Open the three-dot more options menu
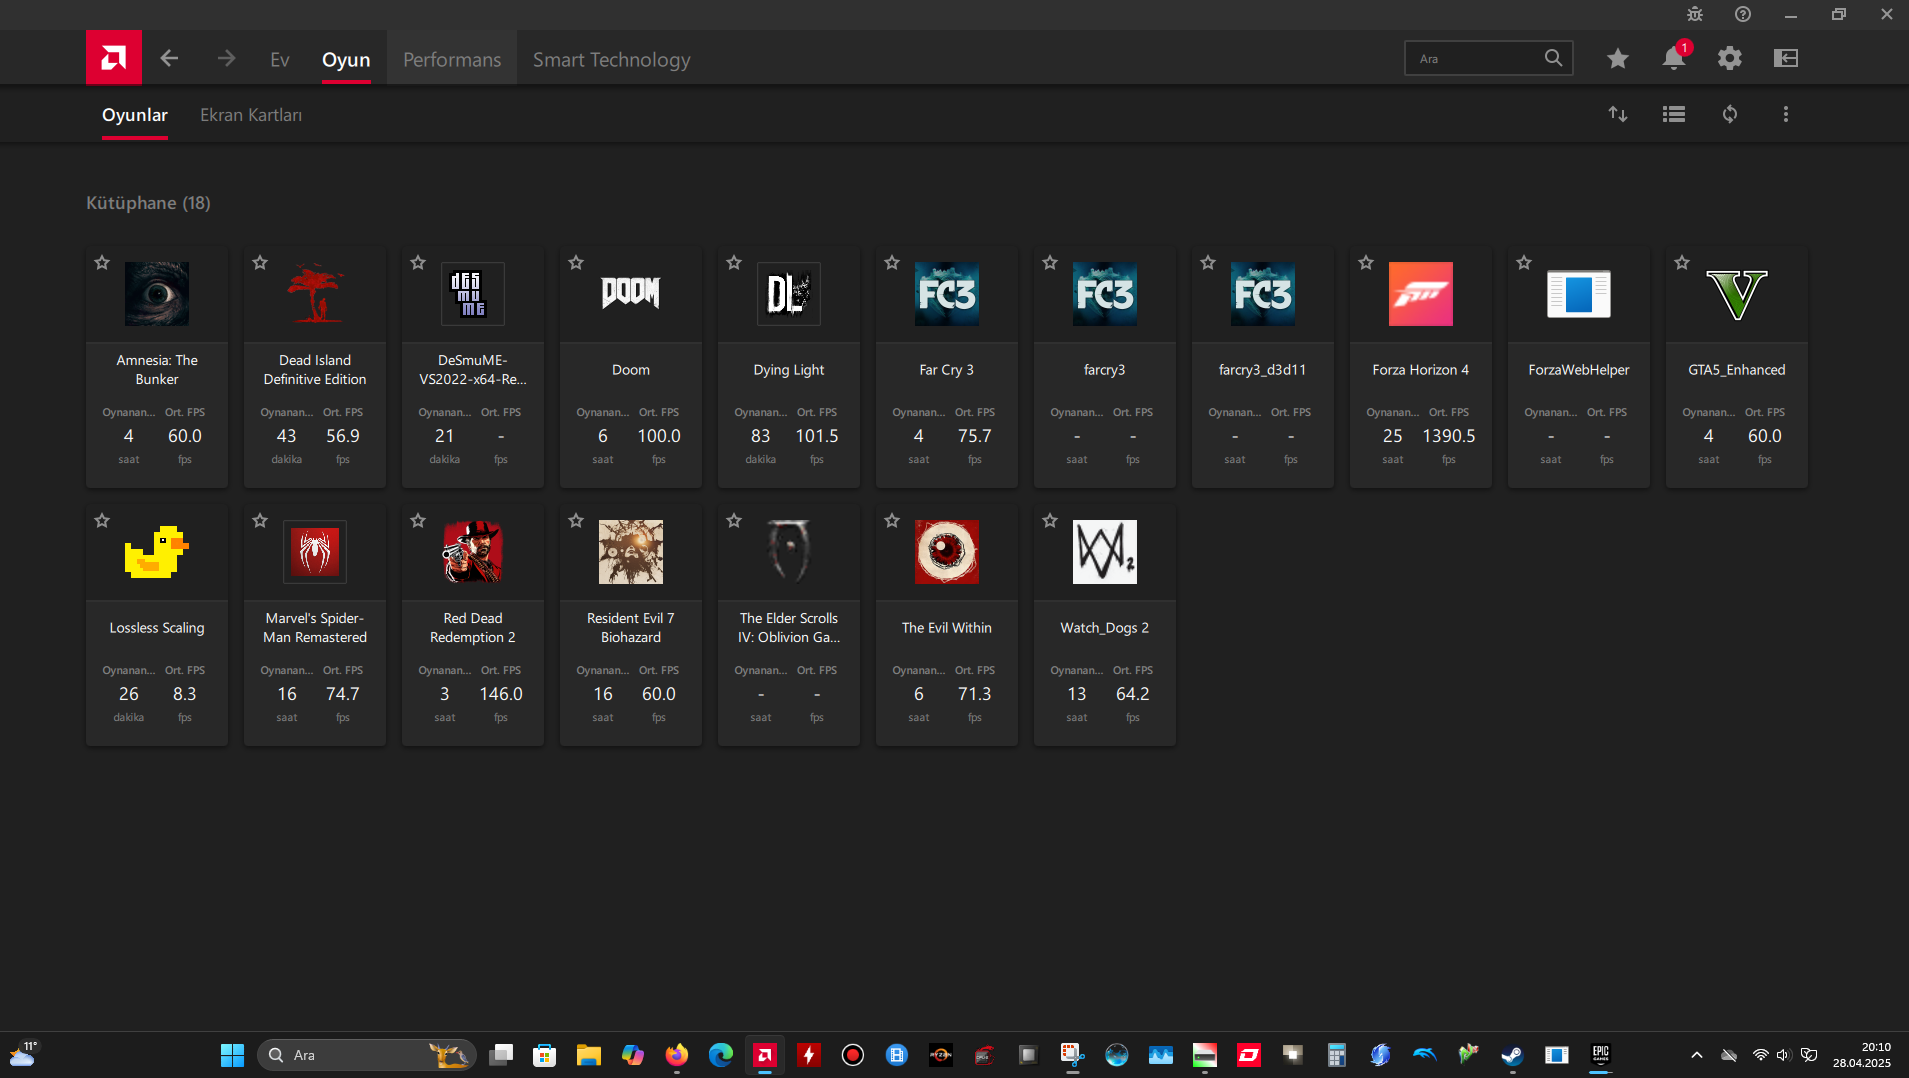 click(x=1786, y=114)
